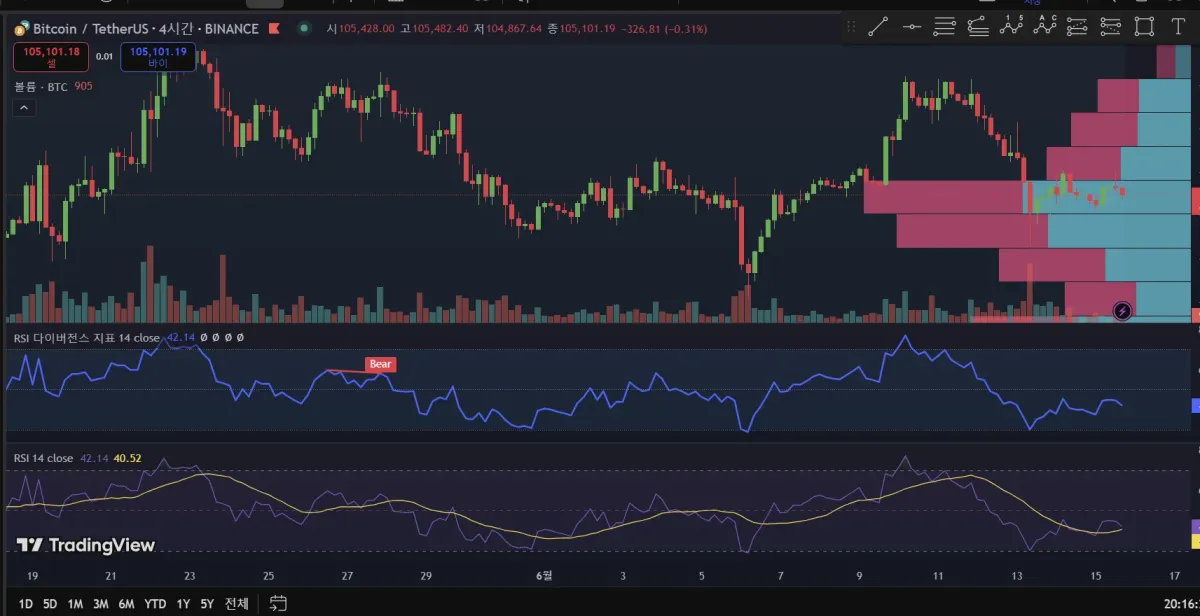1200x616 pixels.
Task: Click the 6월 date axis label
Action: pos(544,576)
